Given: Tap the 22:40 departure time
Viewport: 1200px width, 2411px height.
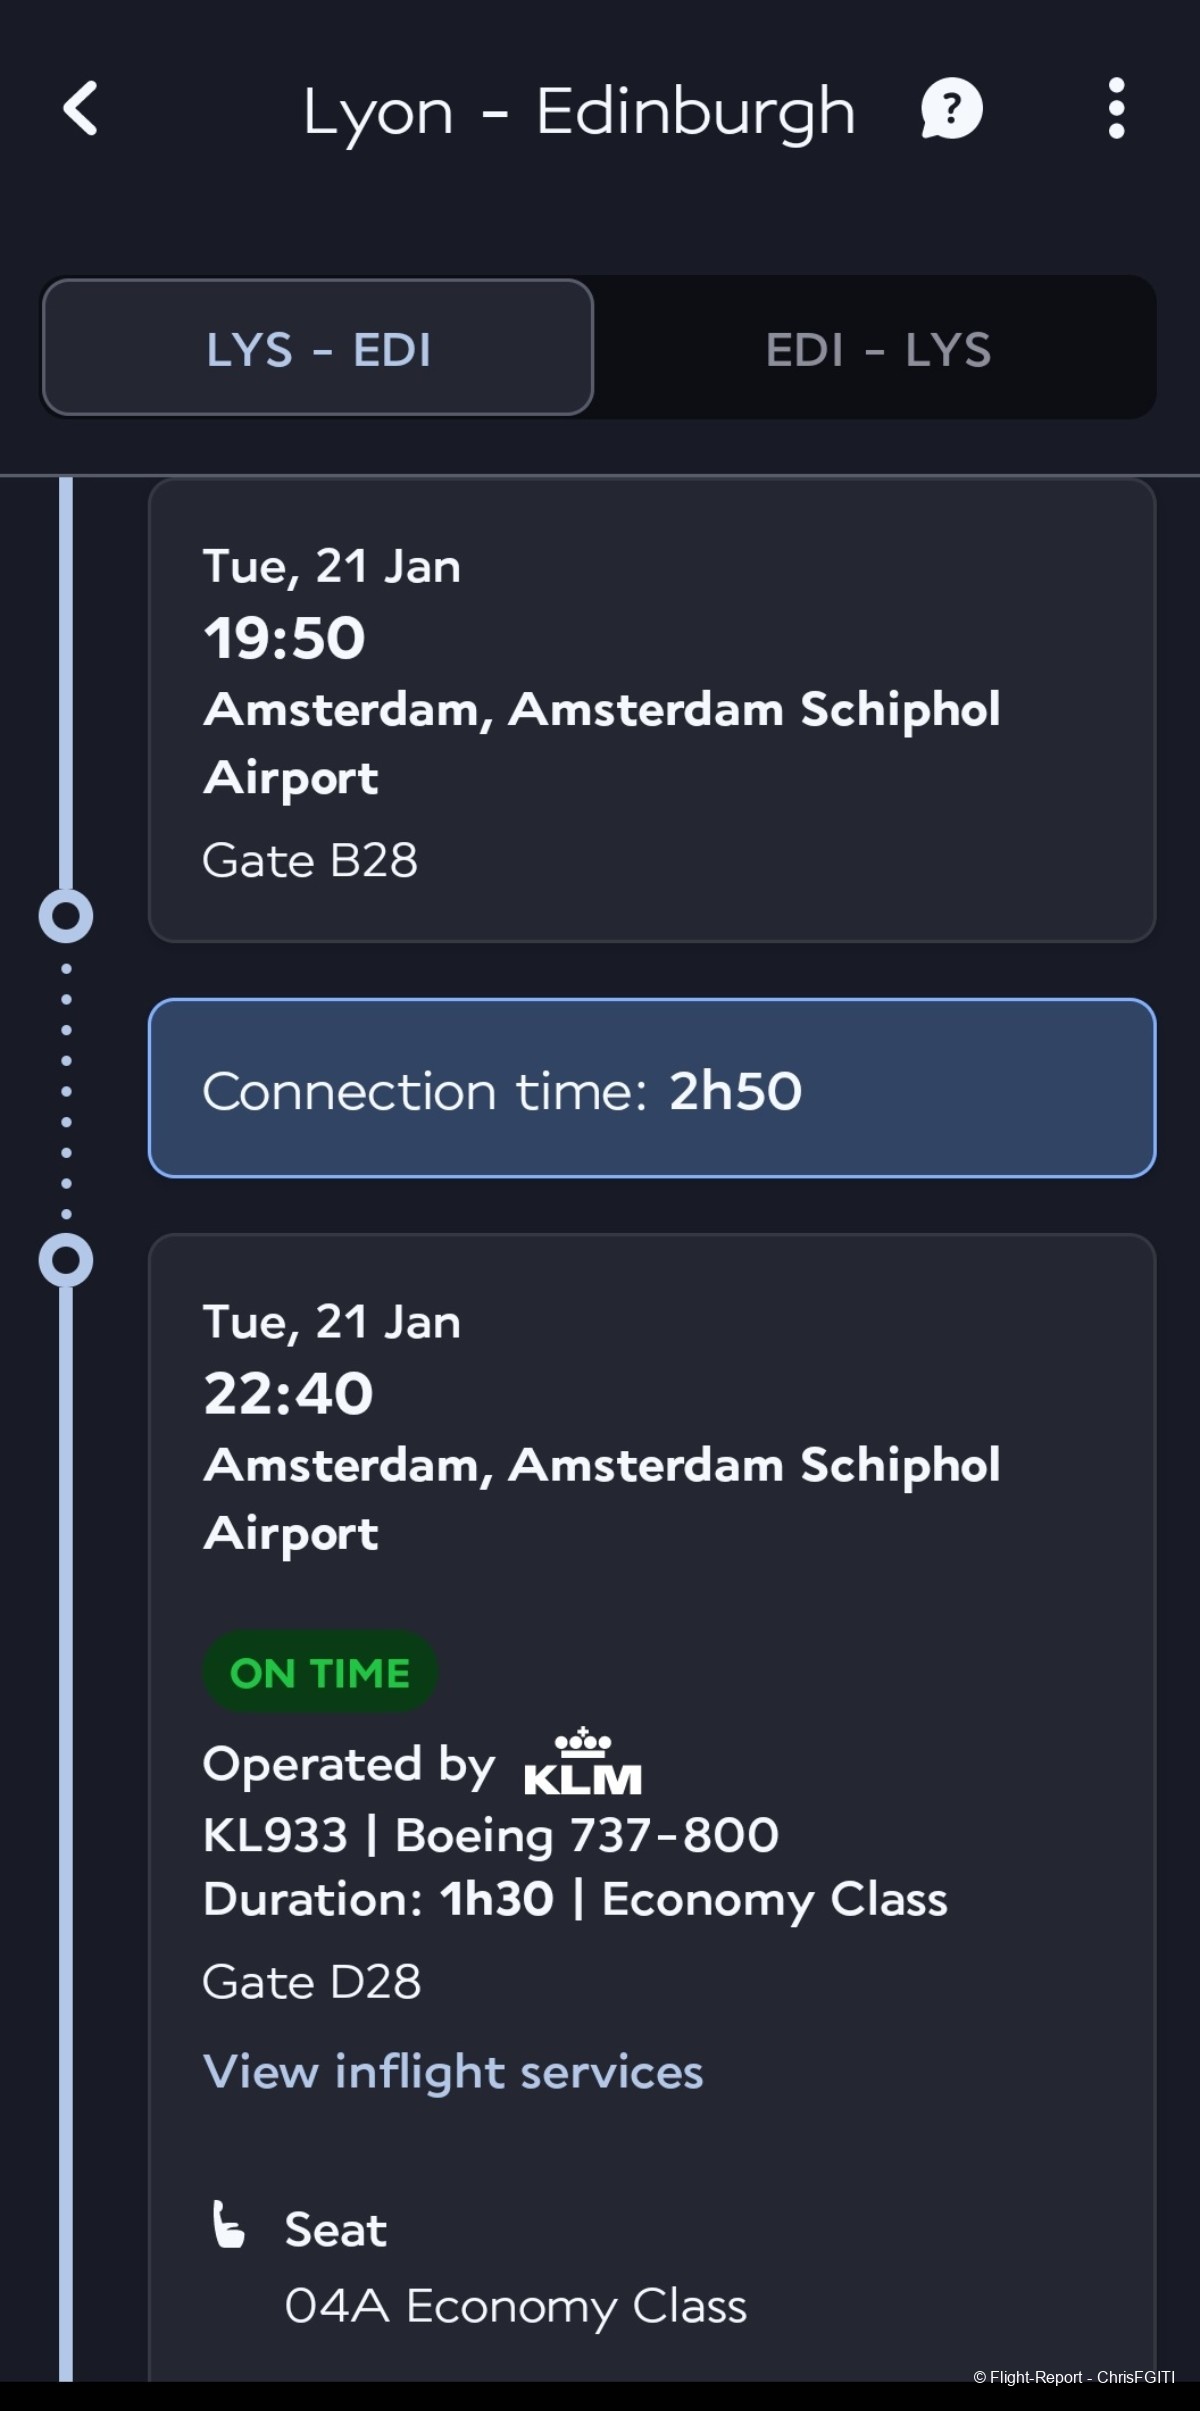Looking at the screenshot, I should [288, 1393].
